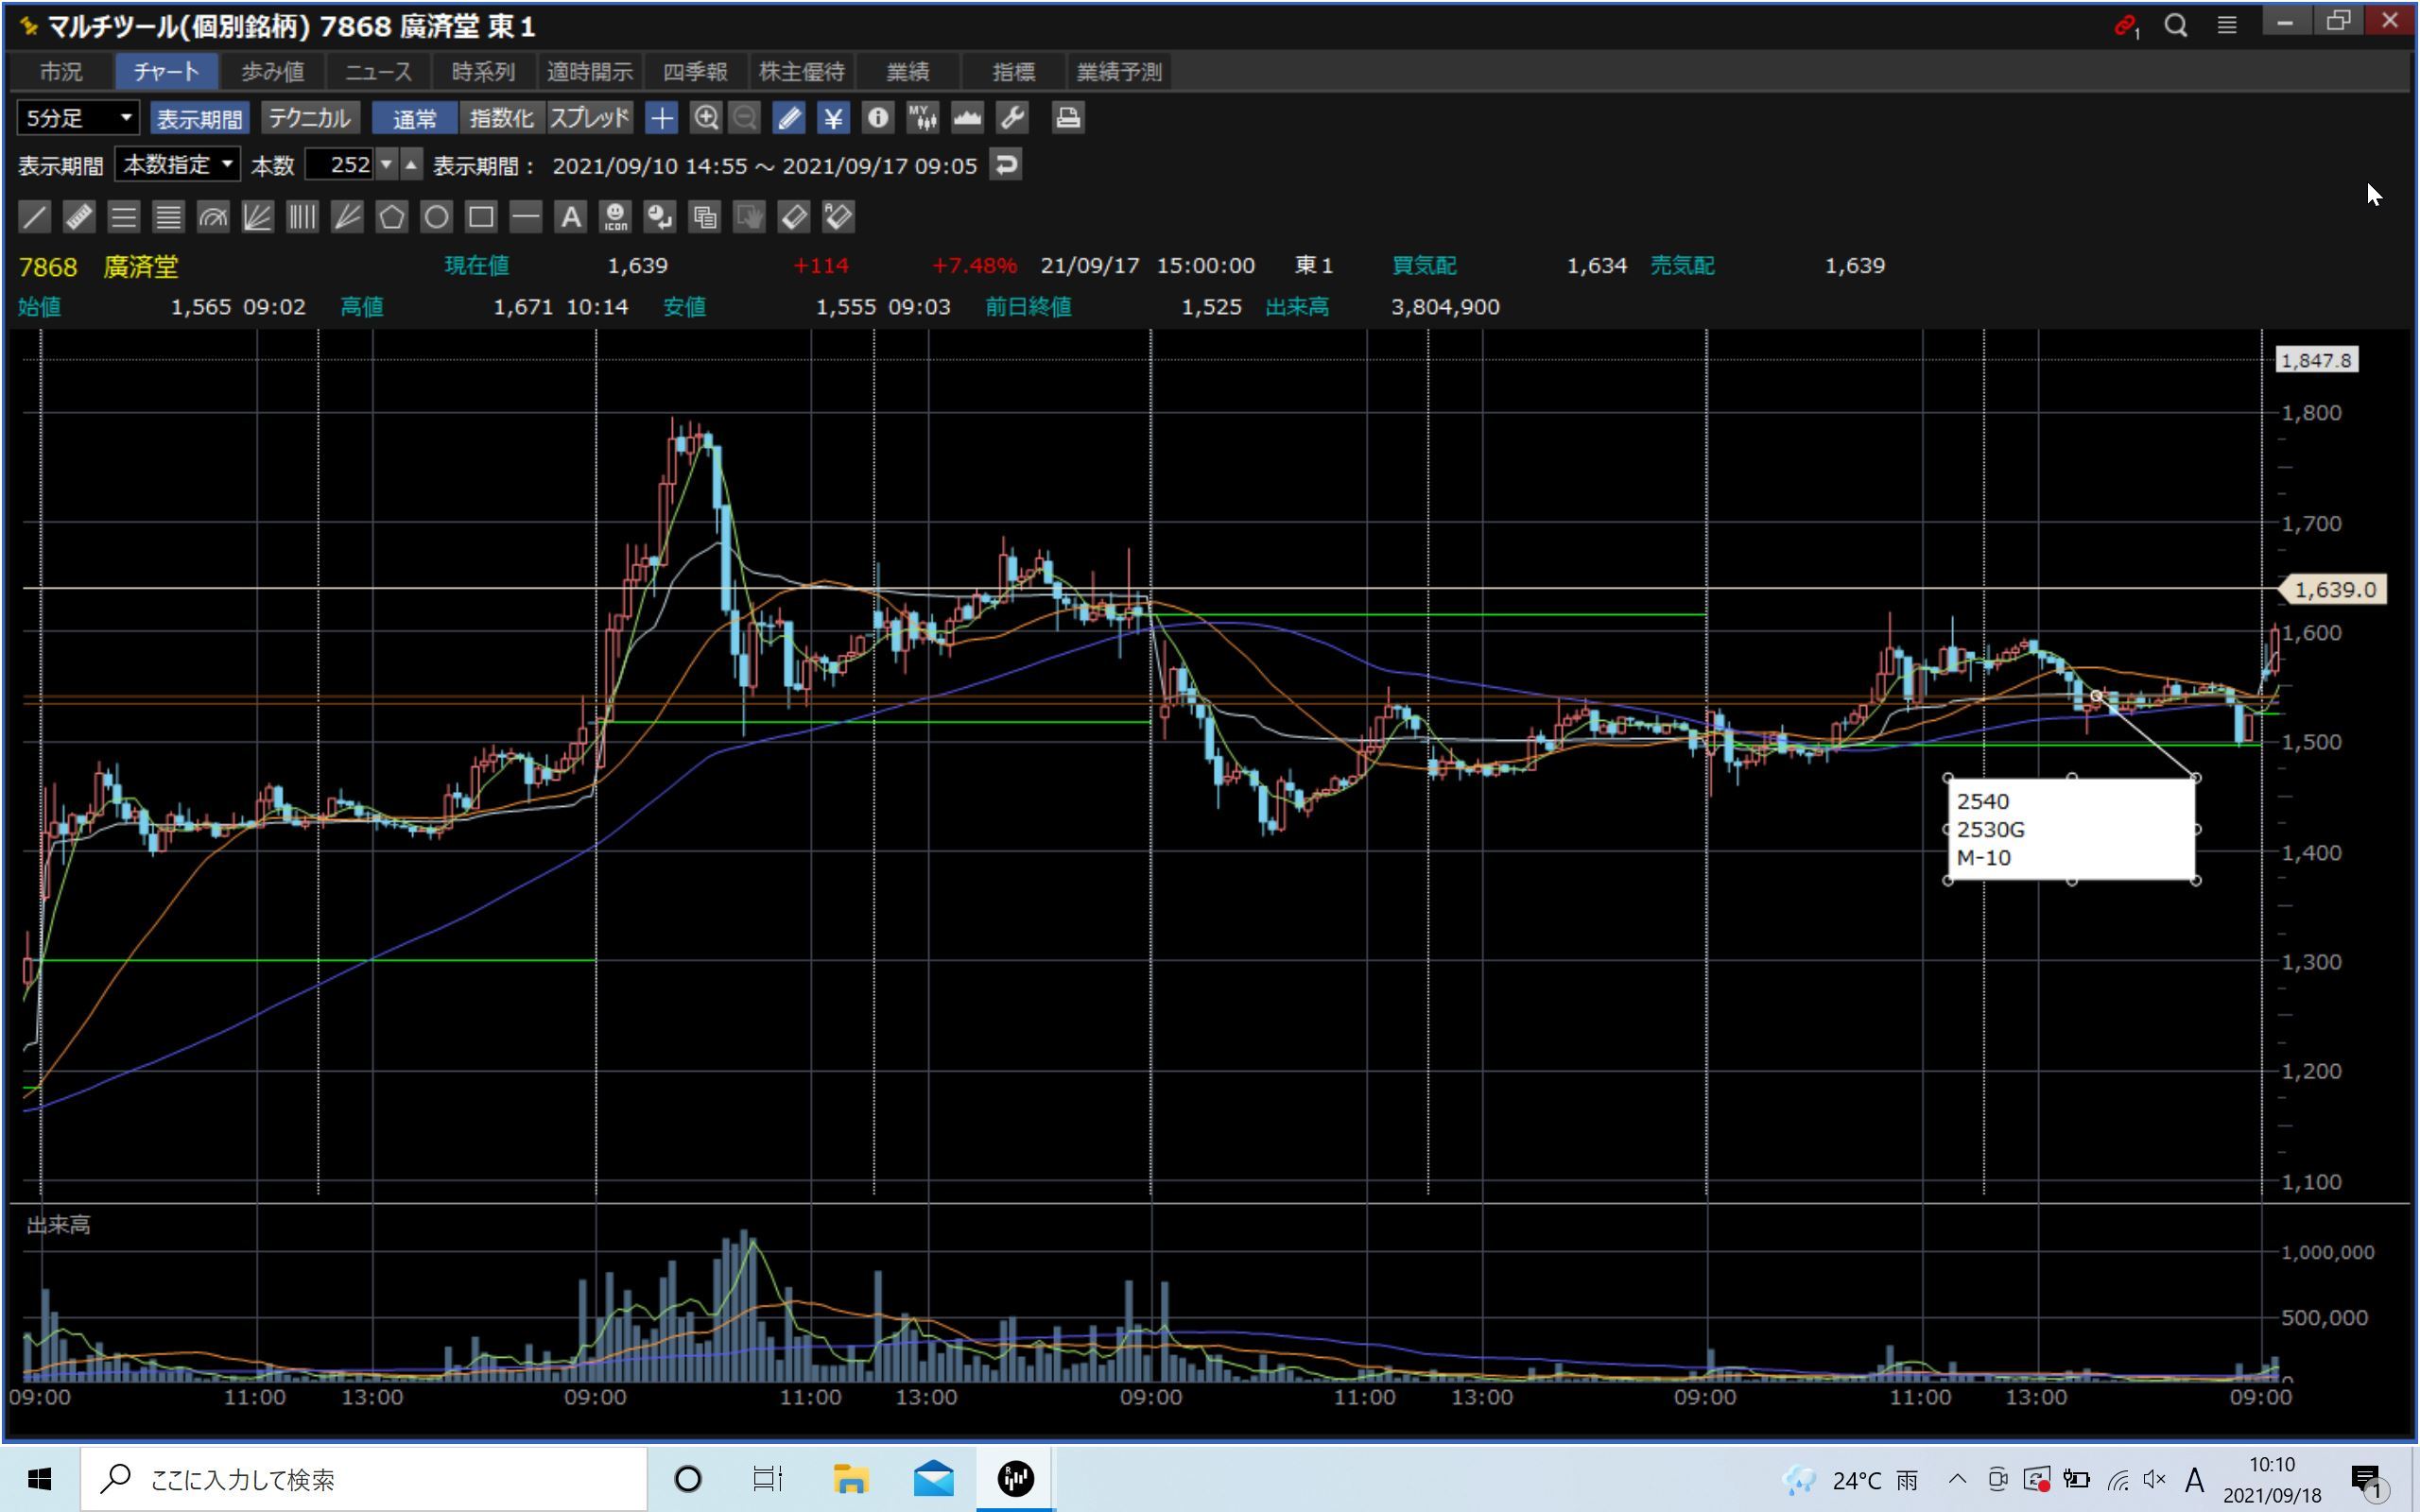Open the 5分足 timeframe dropdown
The image size is (2420, 1512).
pyautogui.click(x=78, y=118)
